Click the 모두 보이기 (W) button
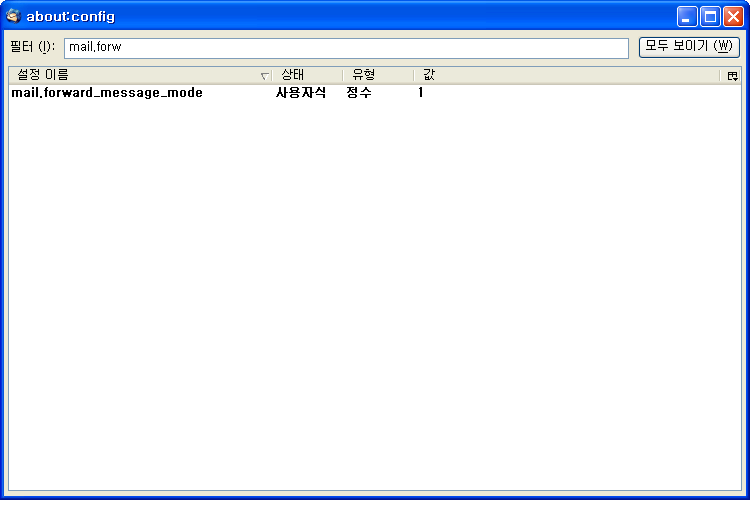 pyautogui.click(x=689, y=47)
